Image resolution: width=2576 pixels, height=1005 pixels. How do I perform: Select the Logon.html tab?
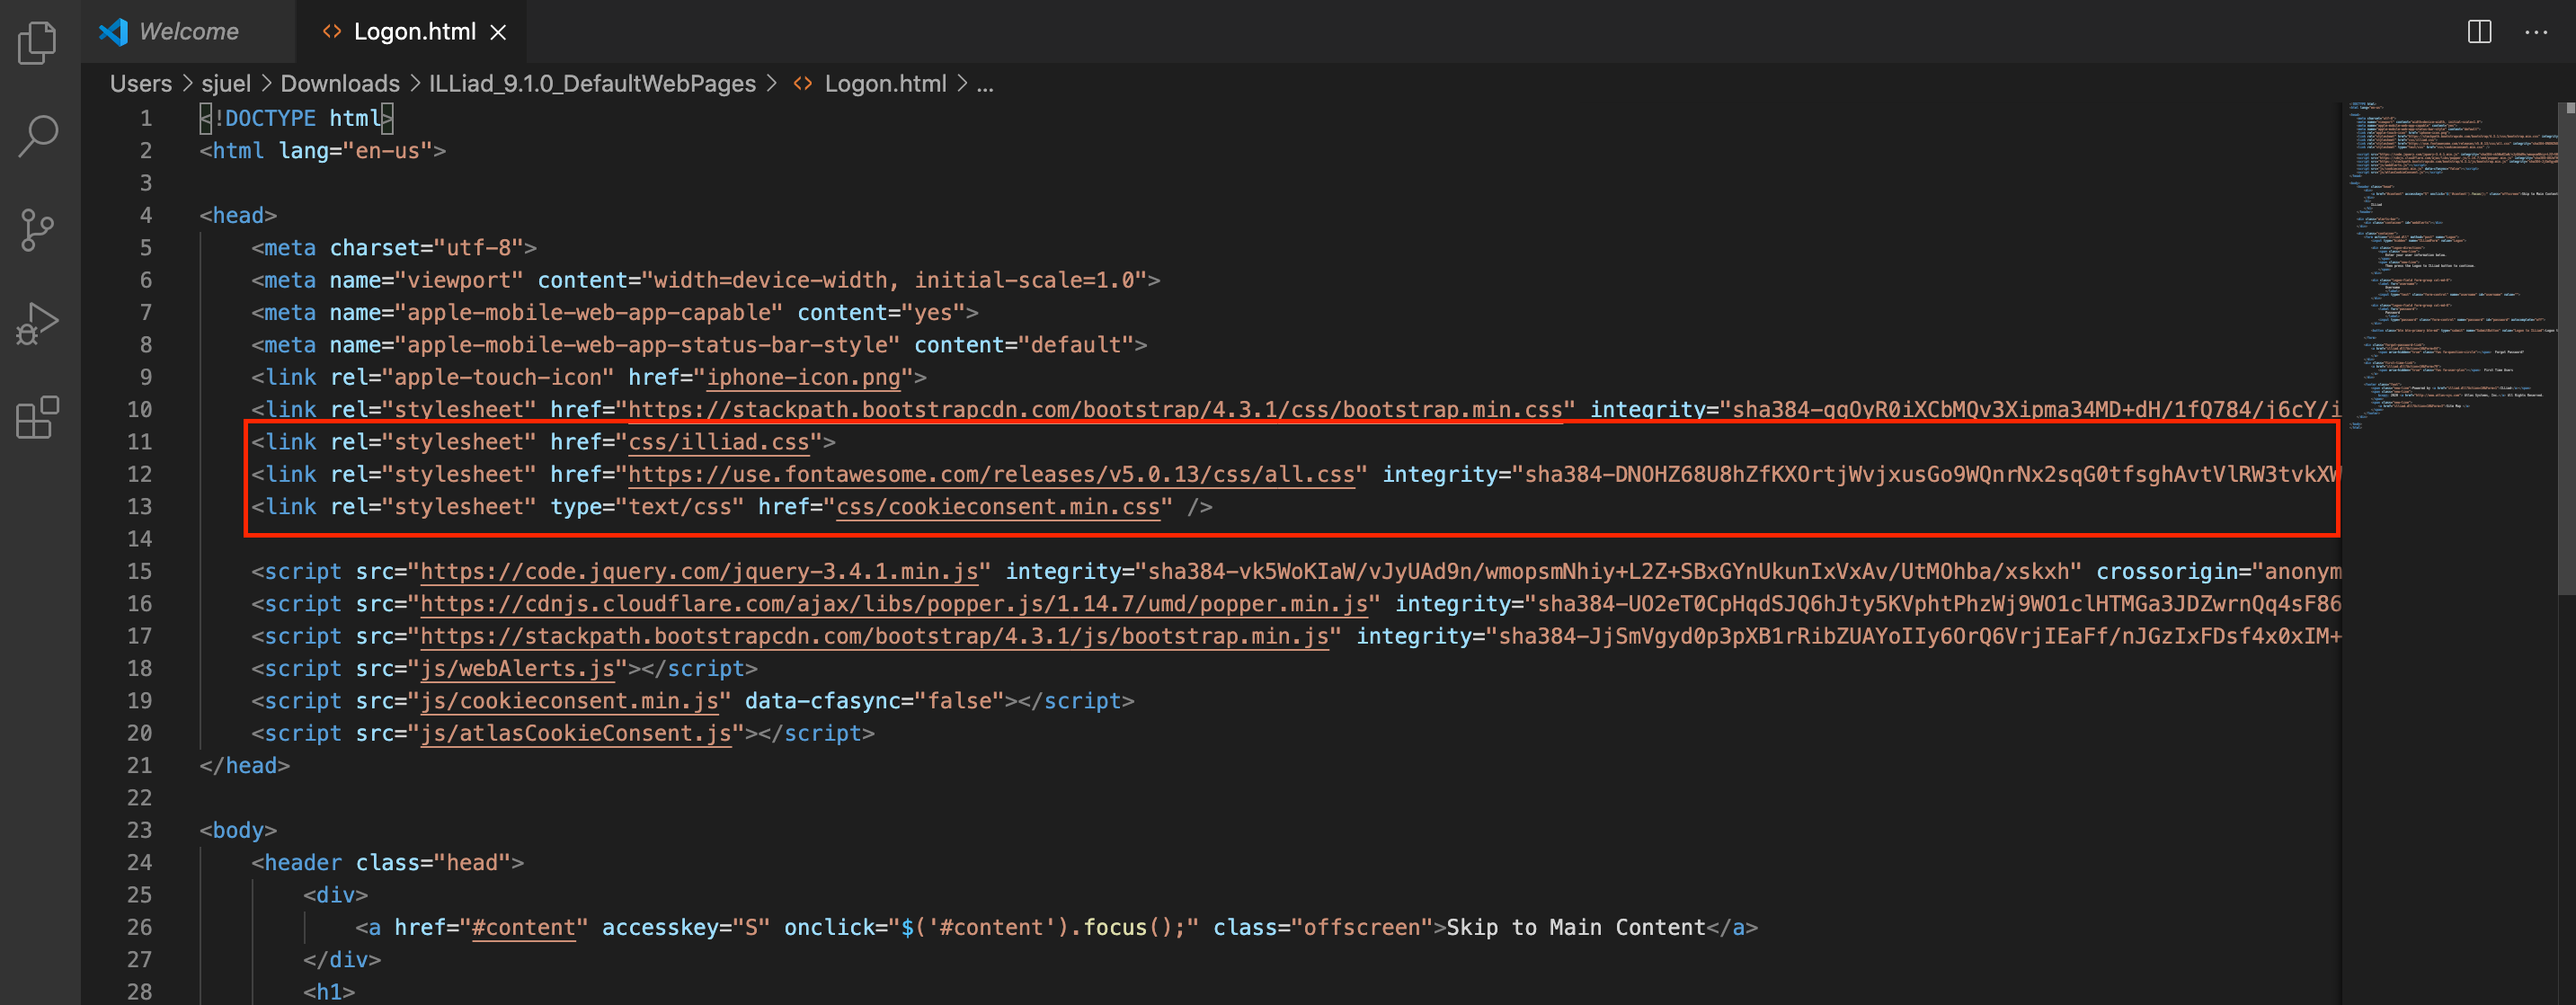click(x=415, y=31)
